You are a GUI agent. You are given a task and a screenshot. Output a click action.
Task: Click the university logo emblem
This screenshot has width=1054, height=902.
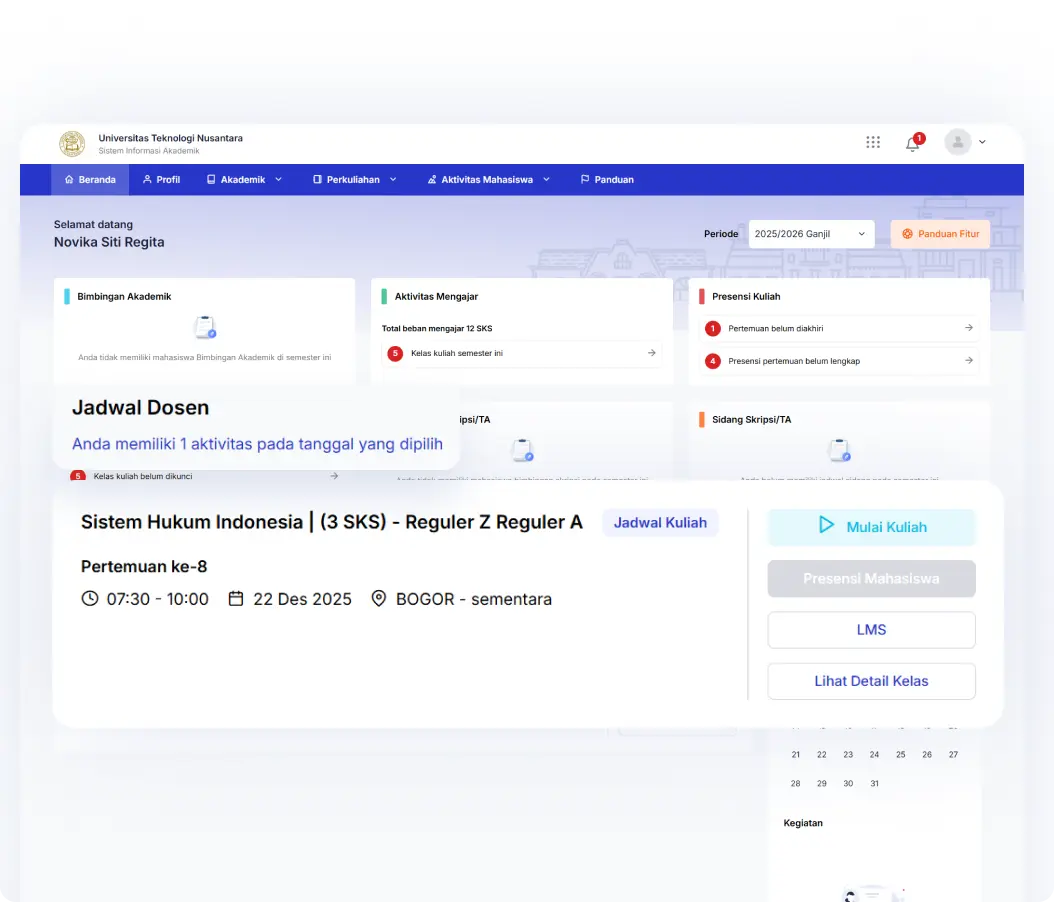tap(72, 143)
